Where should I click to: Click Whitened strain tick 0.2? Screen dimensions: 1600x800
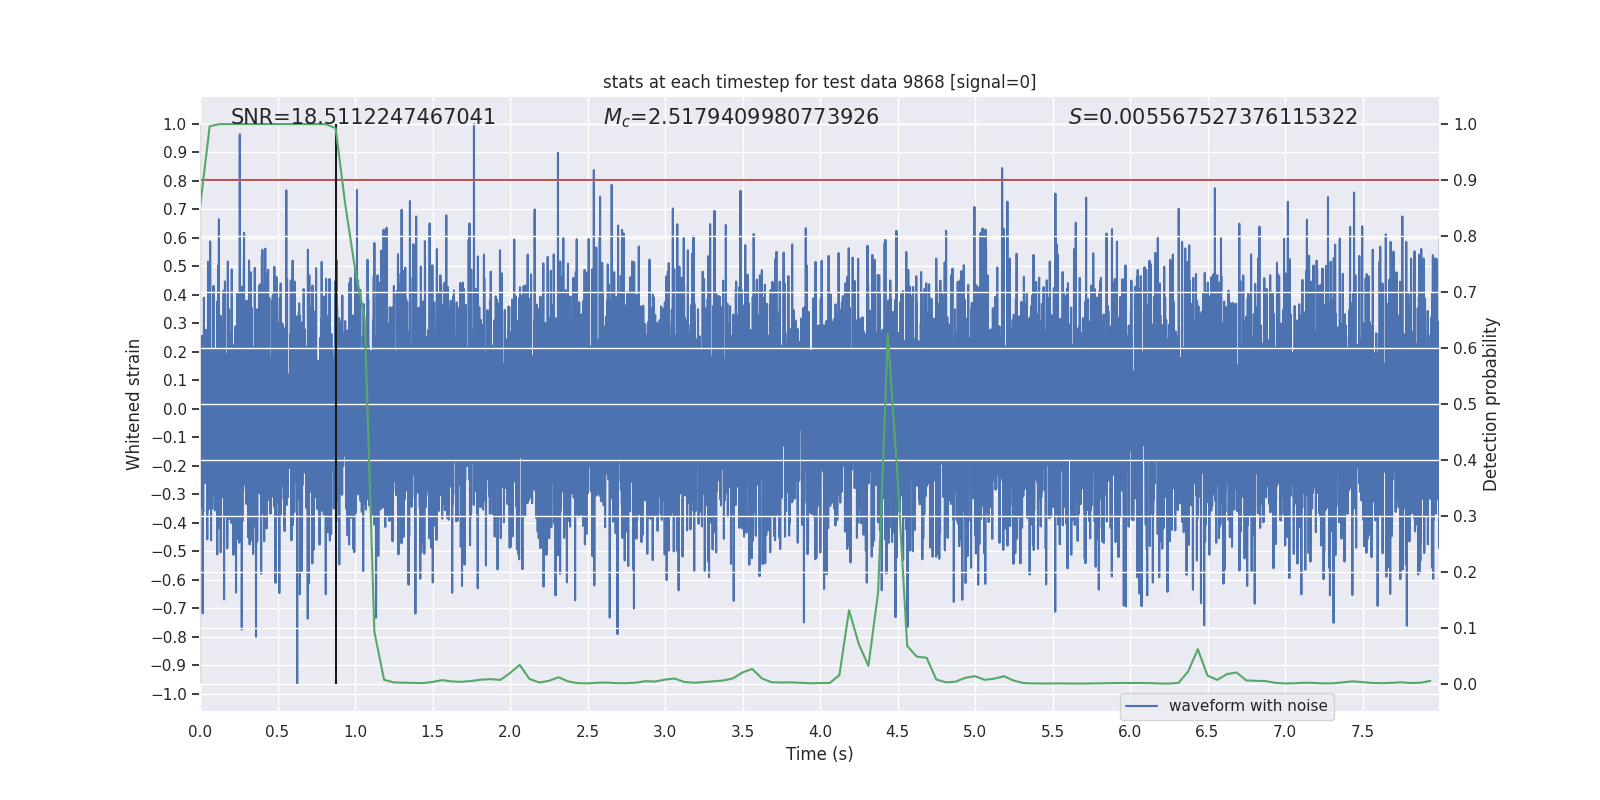tap(175, 352)
